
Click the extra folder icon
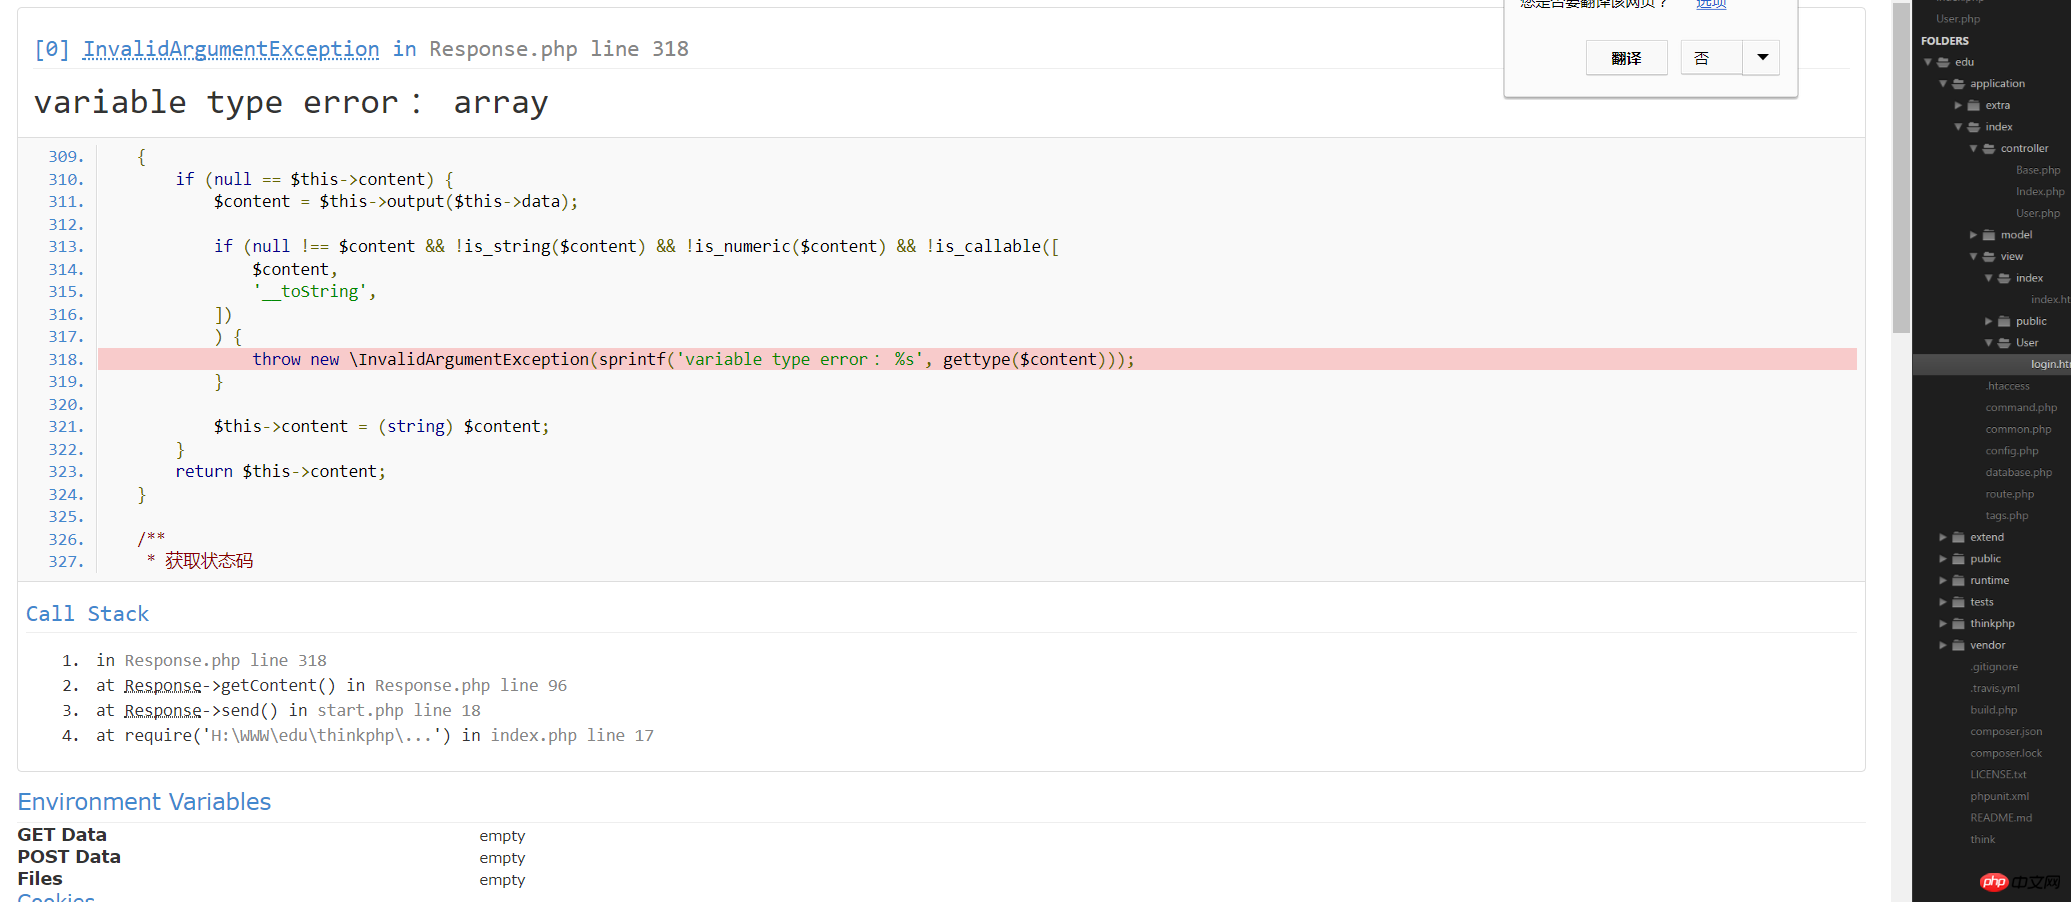pyautogui.click(x=1974, y=105)
